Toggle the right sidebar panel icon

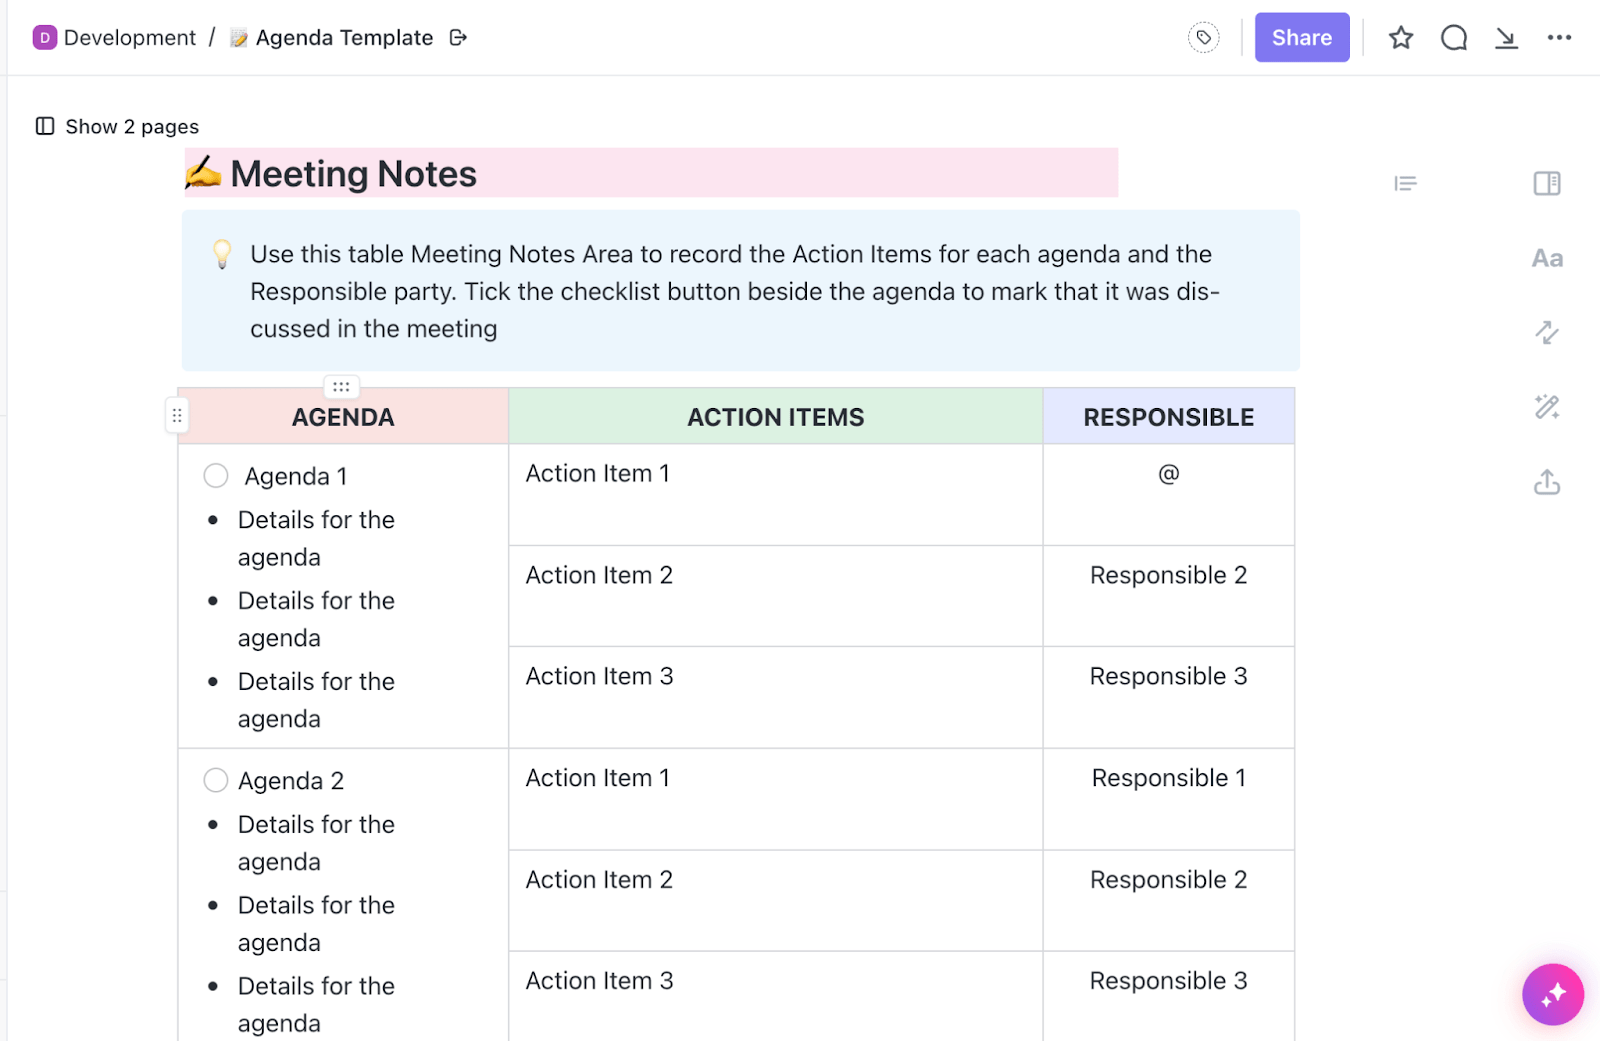click(1547, 183)
